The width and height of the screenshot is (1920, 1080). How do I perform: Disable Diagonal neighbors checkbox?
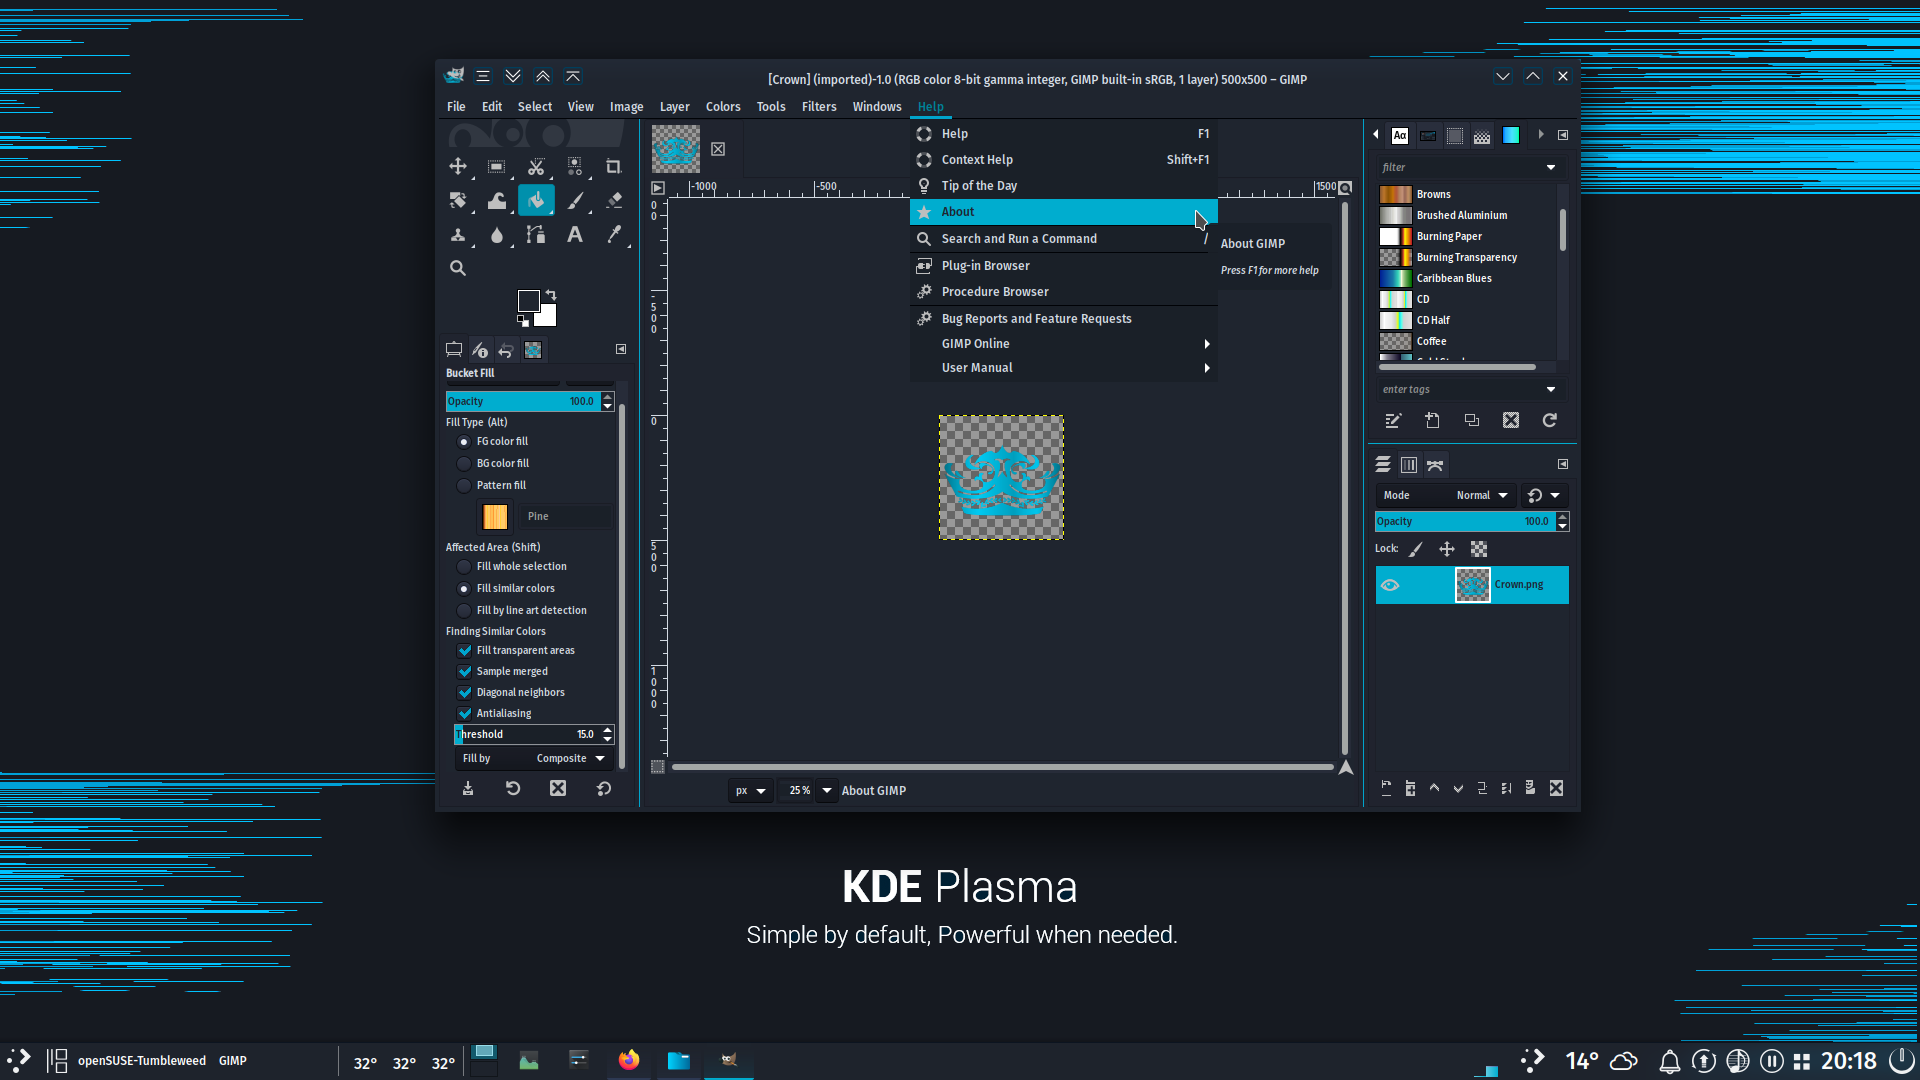465,693
